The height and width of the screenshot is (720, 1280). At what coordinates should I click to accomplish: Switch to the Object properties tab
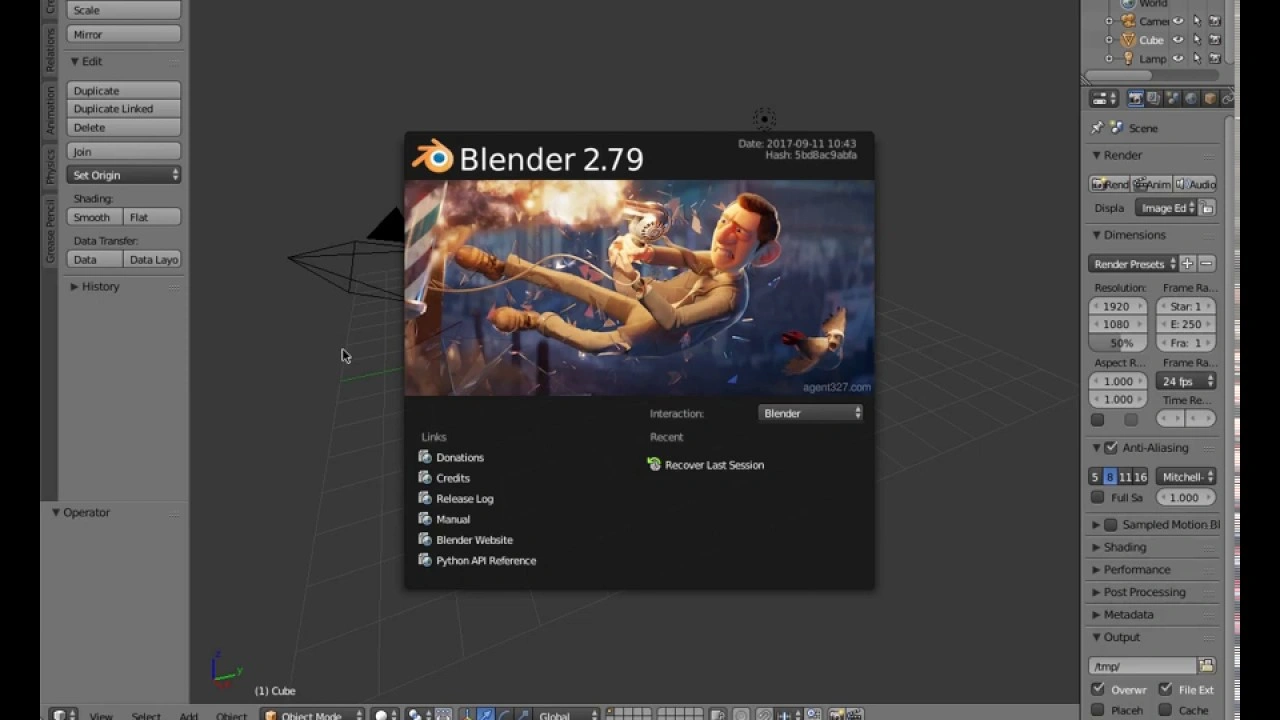click(1208, 98)
